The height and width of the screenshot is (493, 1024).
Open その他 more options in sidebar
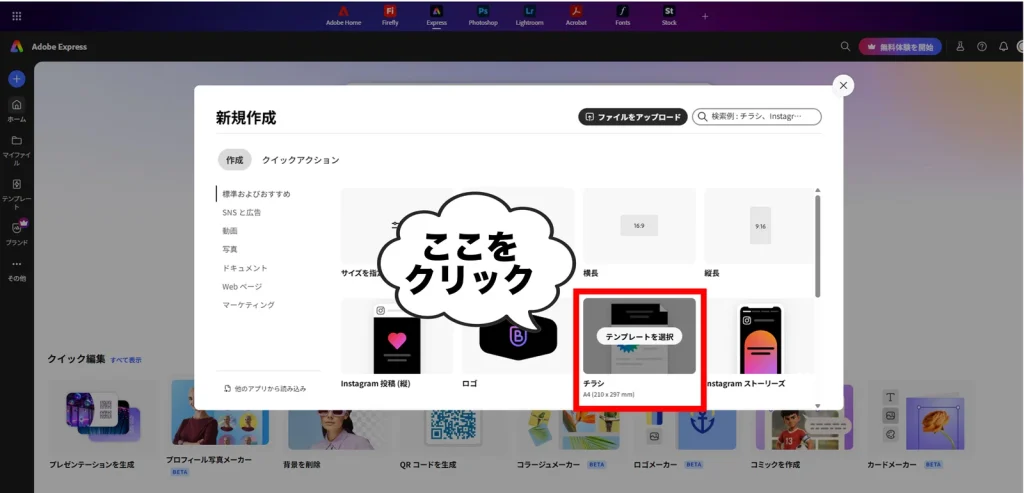pos(17,270)
